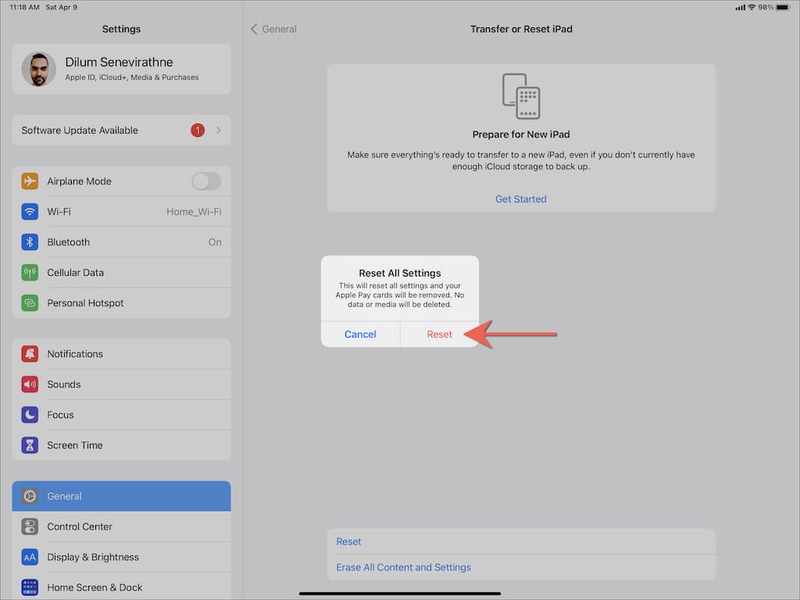Viewport: 800px width, 600px height.
Task: Tap the Sounds speaker icon
Action: (30, 384)
